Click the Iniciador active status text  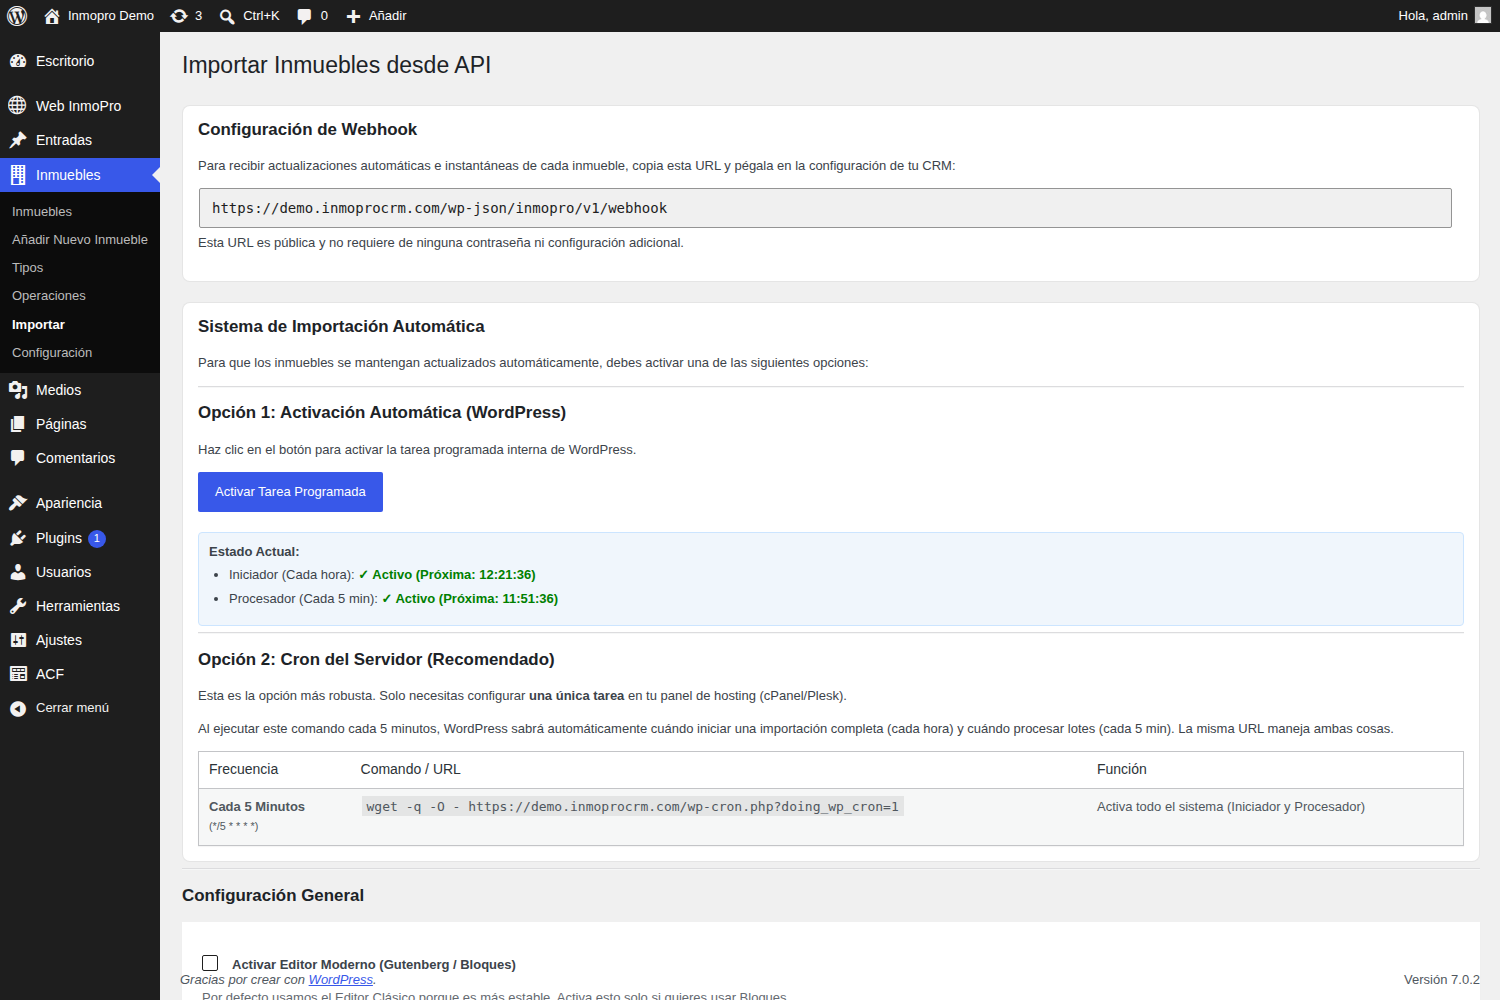pos(447,575)
